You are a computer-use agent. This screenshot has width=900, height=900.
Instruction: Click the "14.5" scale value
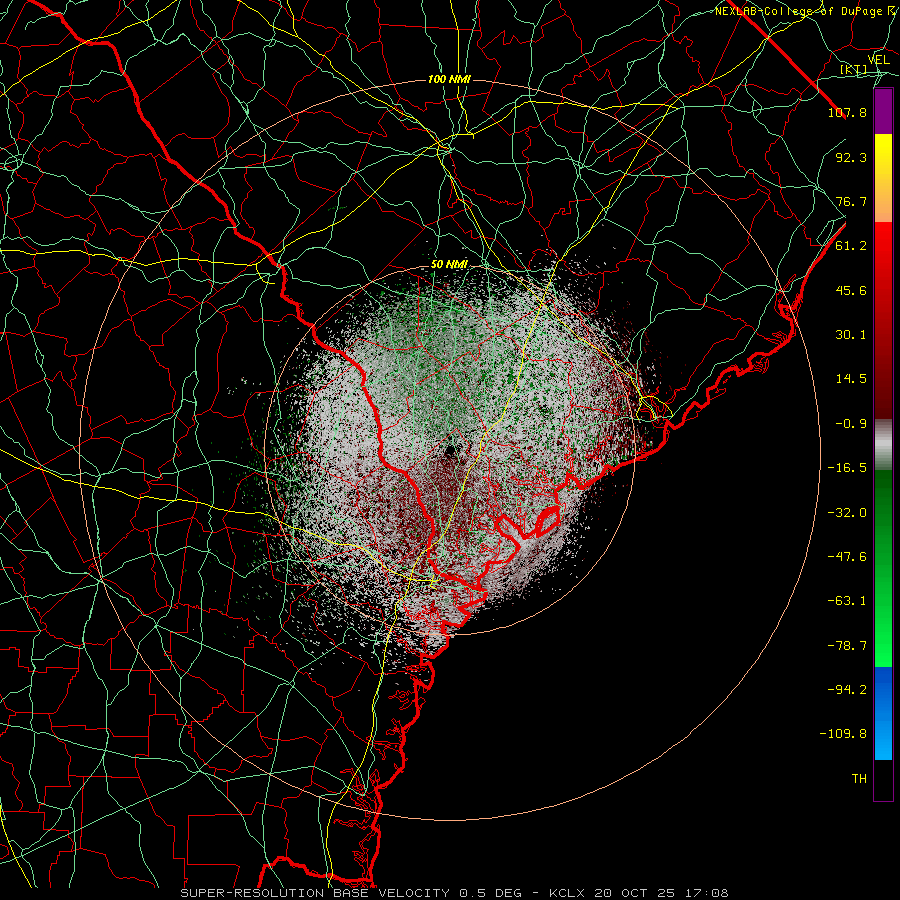tap(851, 379)
